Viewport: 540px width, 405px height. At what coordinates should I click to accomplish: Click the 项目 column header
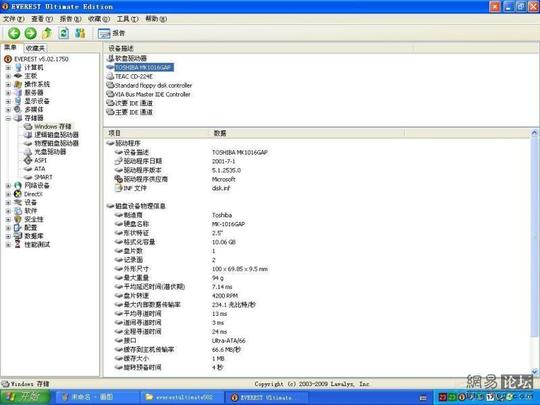click(156, 133)
